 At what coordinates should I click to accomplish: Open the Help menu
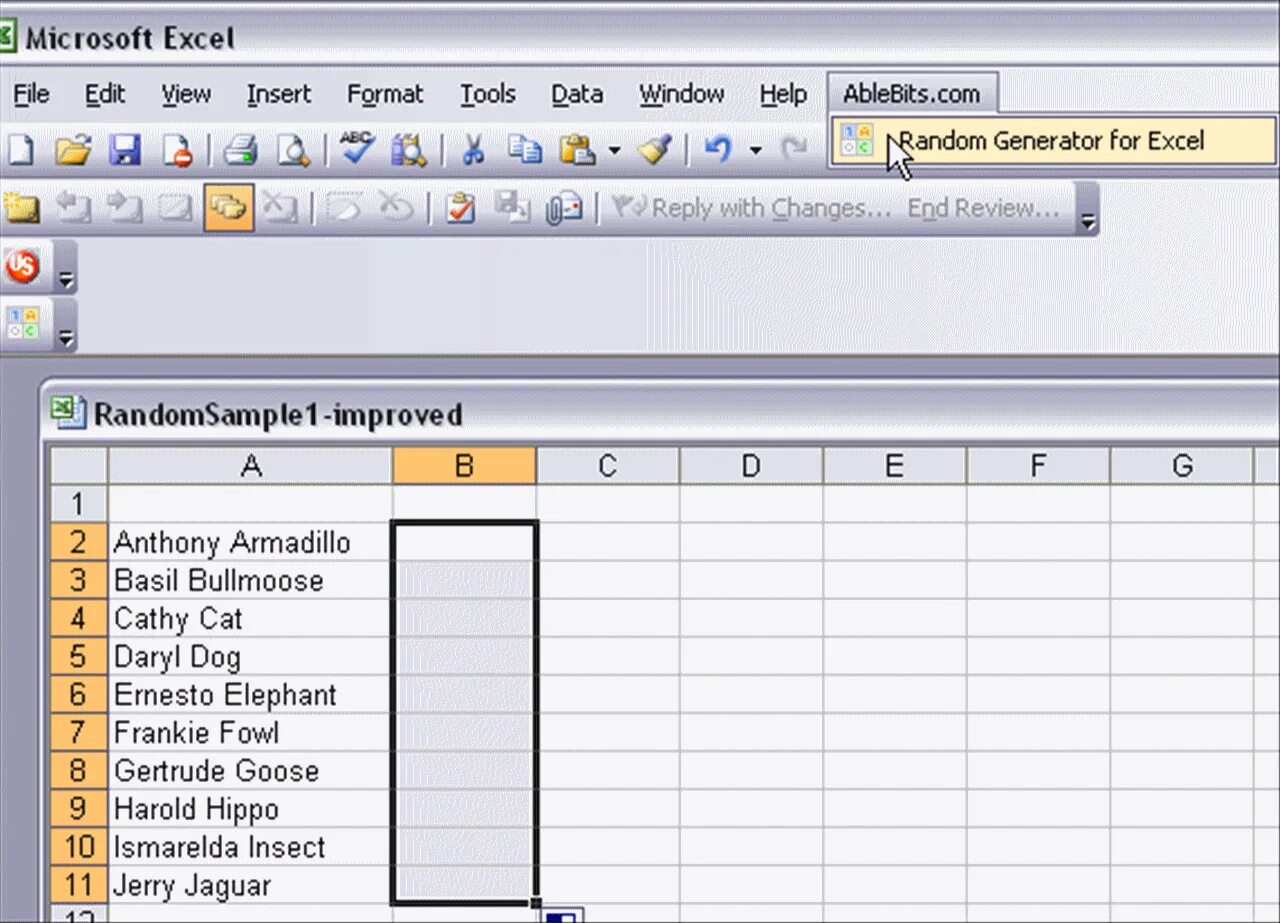coord(783,94)
